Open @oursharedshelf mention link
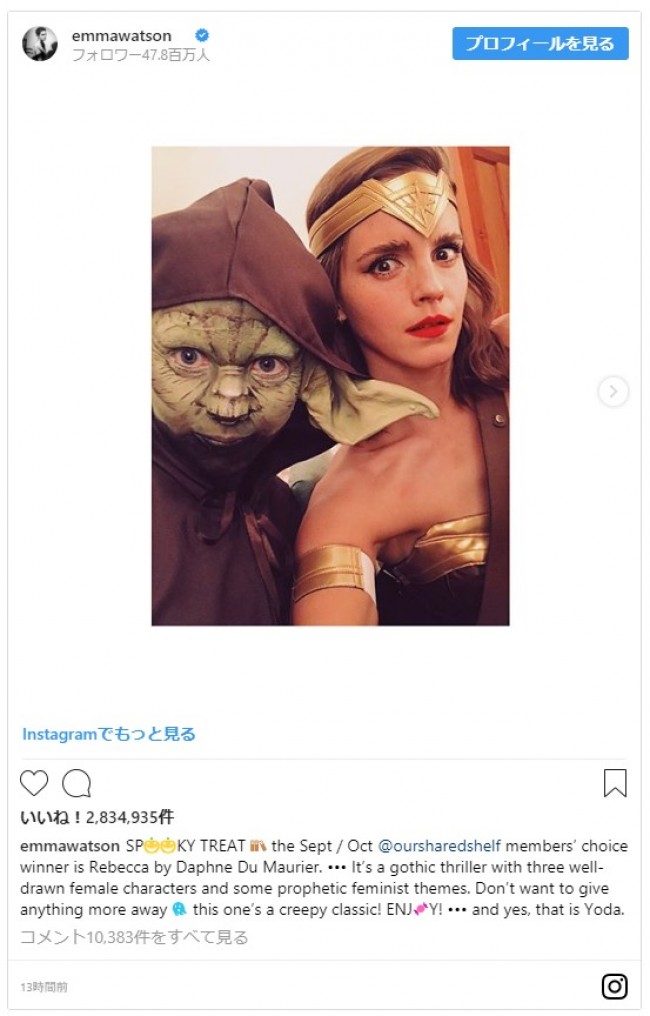This screenshot has width=650, height=1016. click(x=439, y=846)
